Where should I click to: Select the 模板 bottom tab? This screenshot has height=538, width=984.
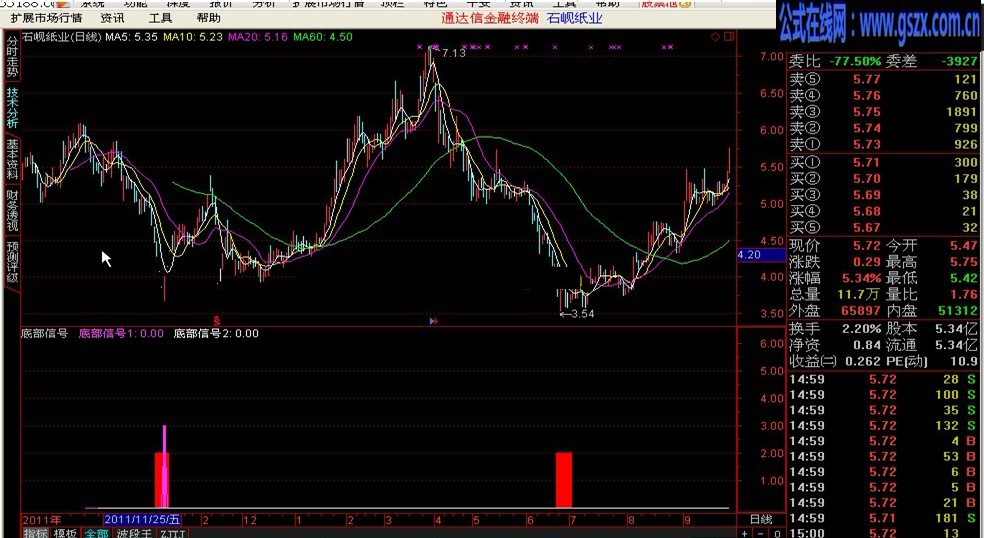[x=65, y=533]
